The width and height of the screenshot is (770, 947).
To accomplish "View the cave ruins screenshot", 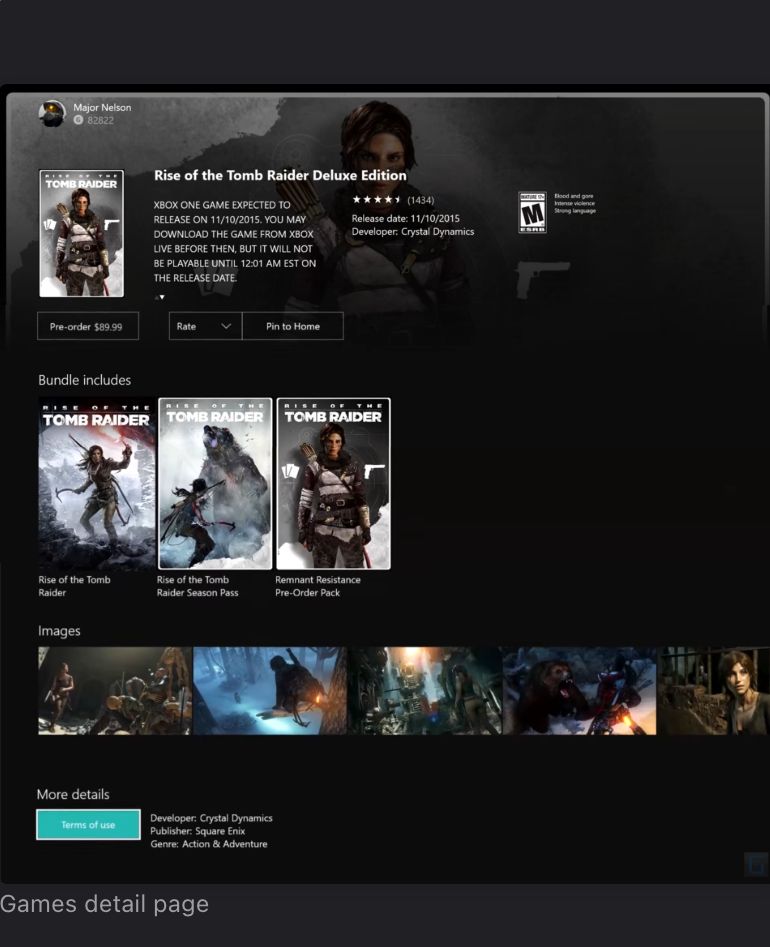I will pyautogui.click(x=425, y=690).
